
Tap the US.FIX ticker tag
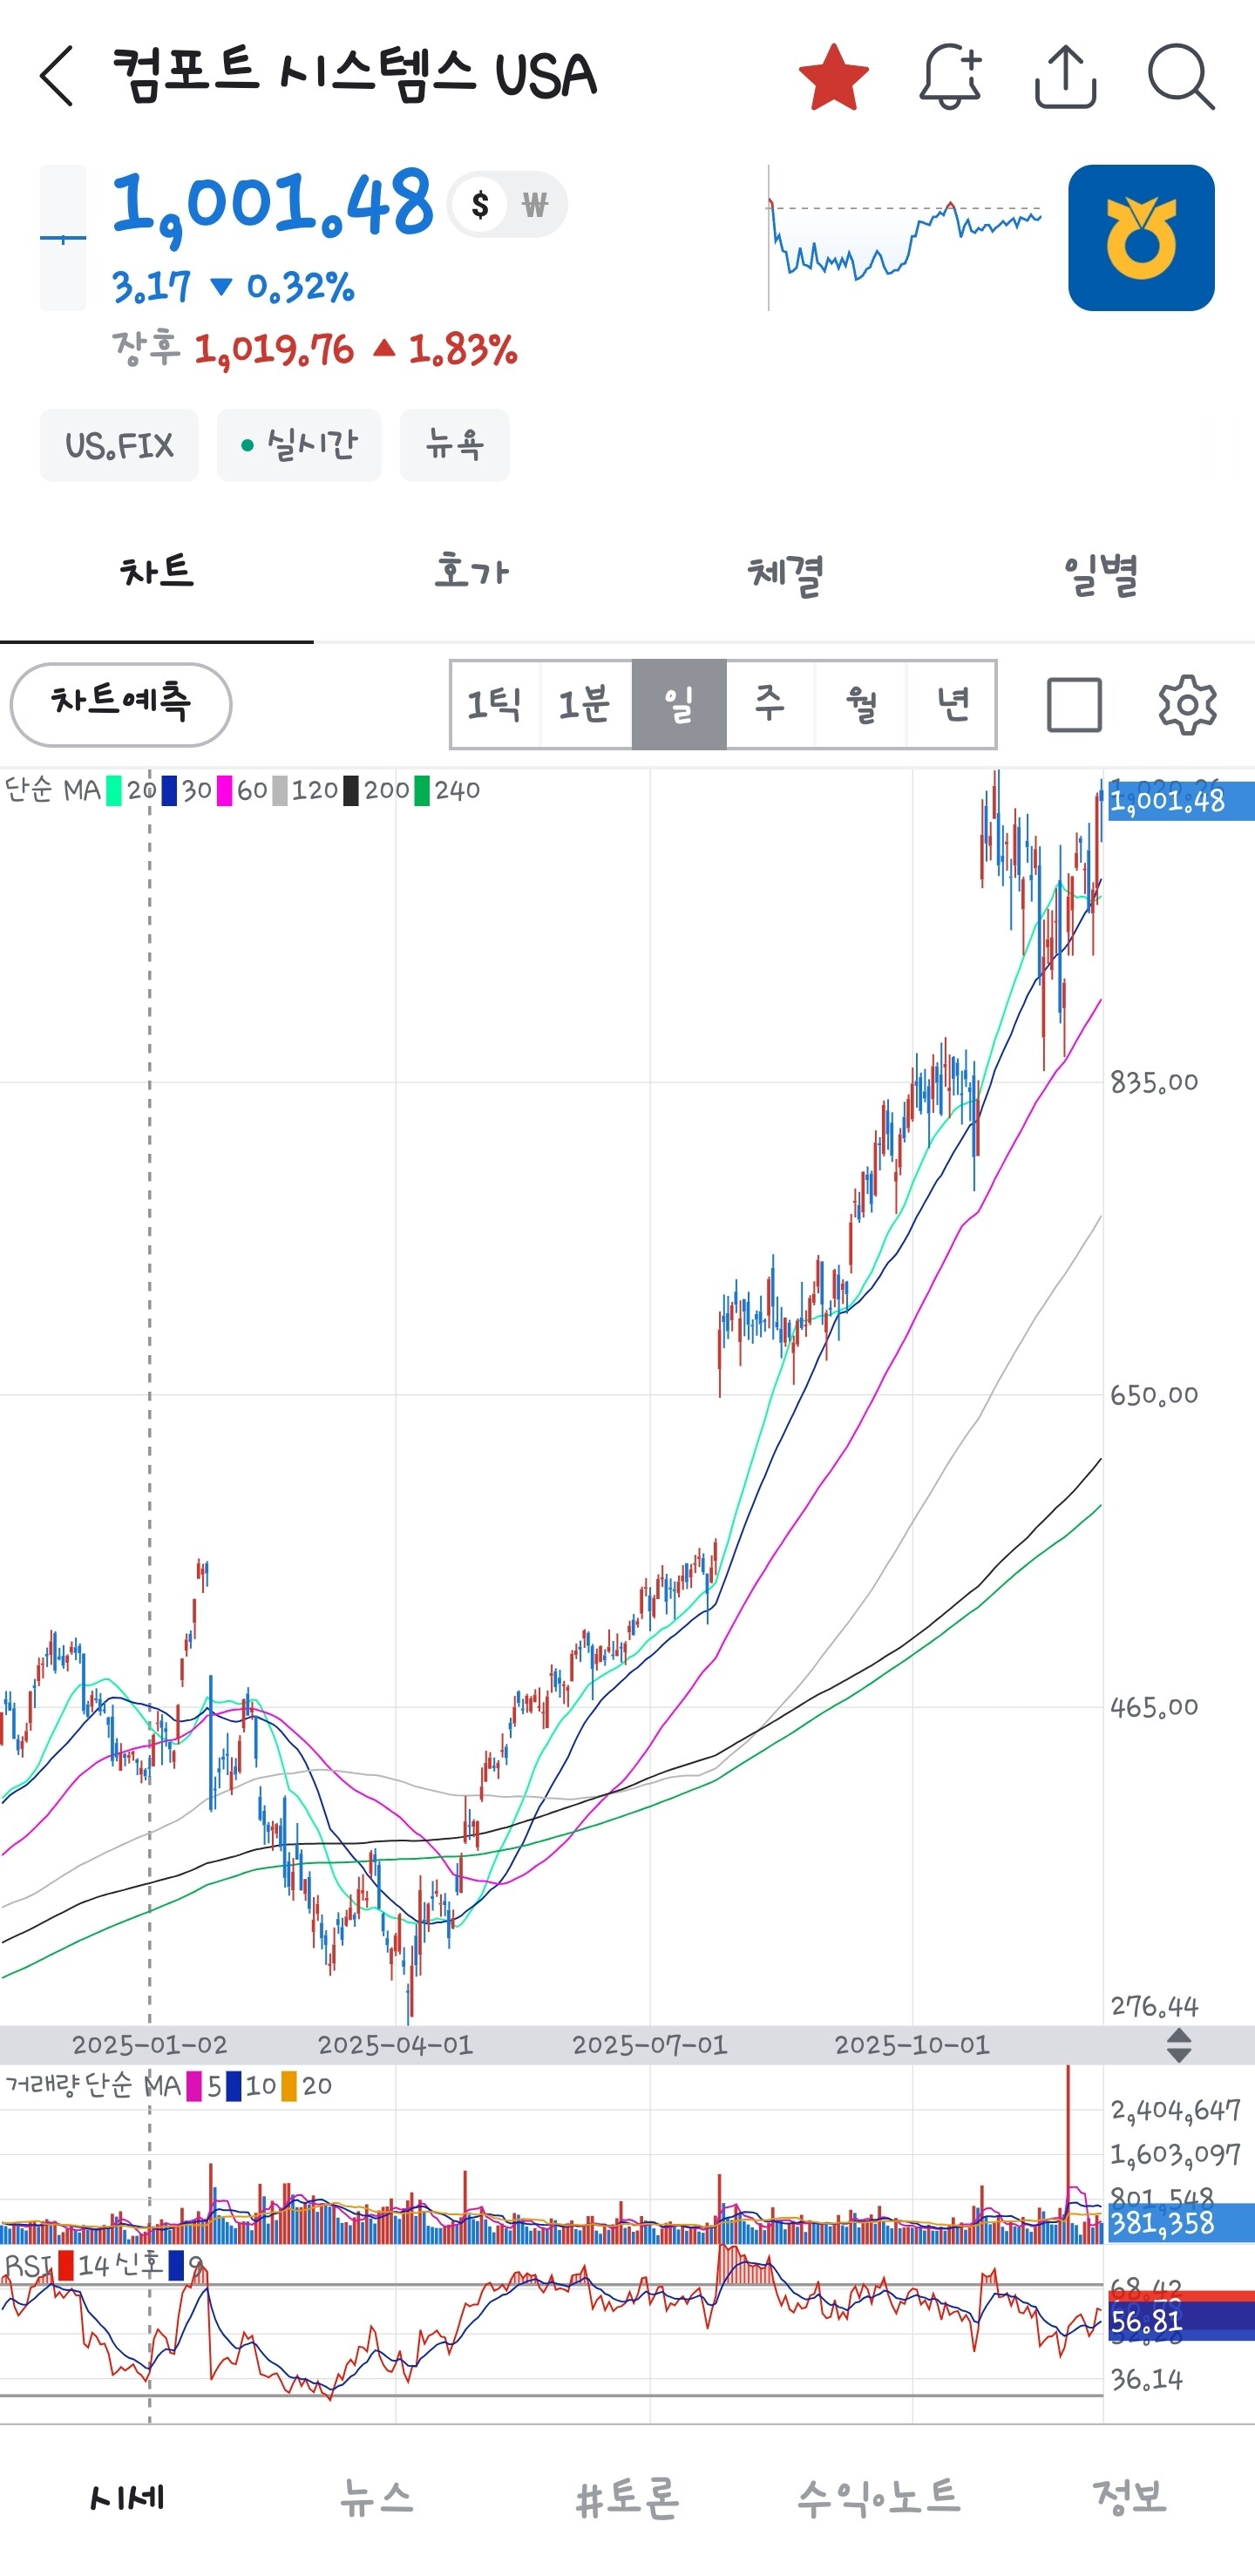tap(119, 445)
